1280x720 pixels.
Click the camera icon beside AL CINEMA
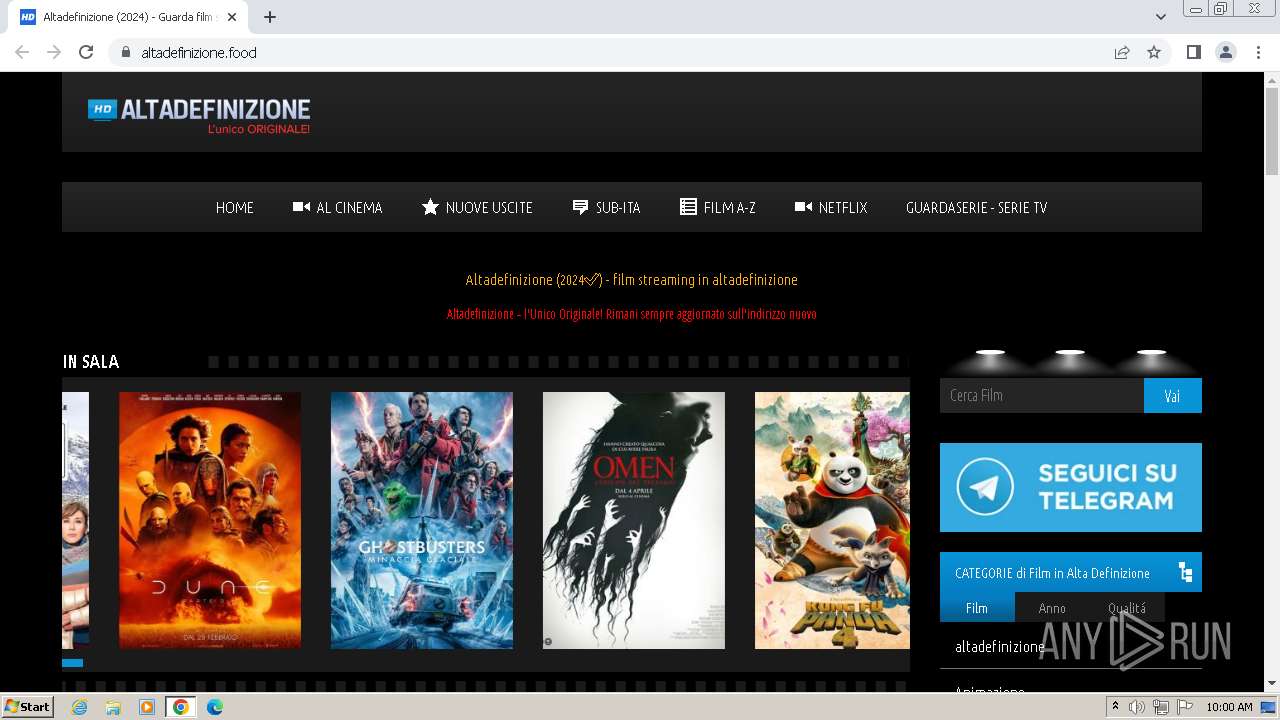point(301,207)
